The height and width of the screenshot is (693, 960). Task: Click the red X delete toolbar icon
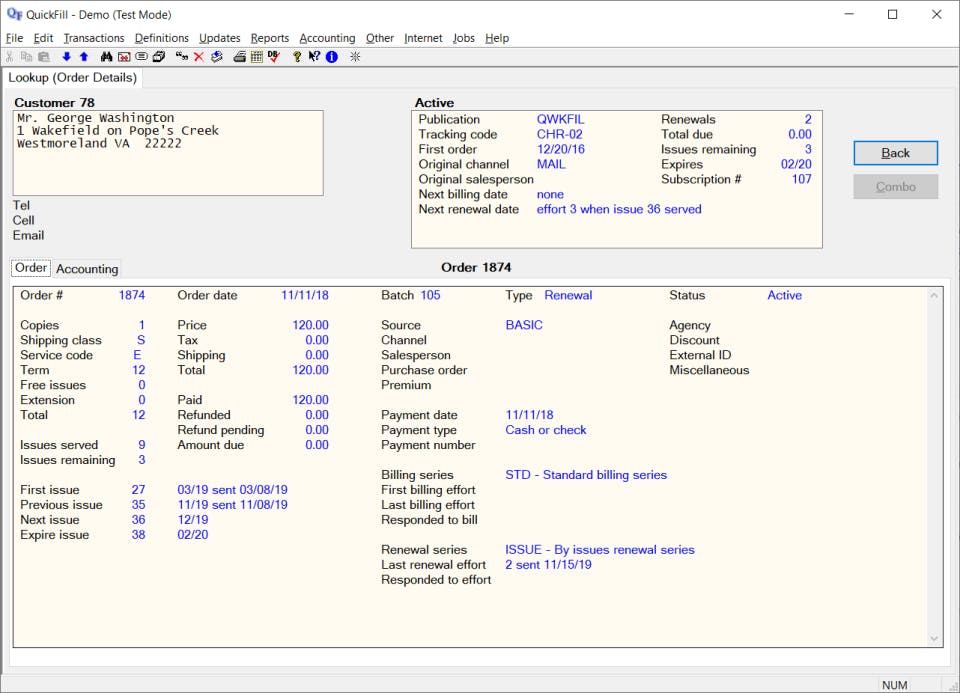click(x=199, y=57)
